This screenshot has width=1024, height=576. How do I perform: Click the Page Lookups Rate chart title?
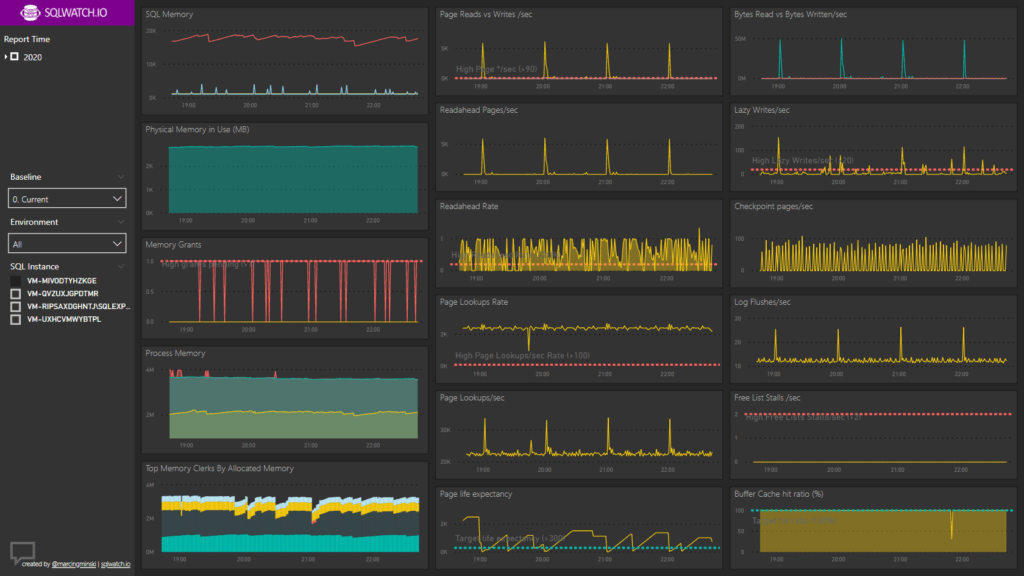click(x=473, y=302)
